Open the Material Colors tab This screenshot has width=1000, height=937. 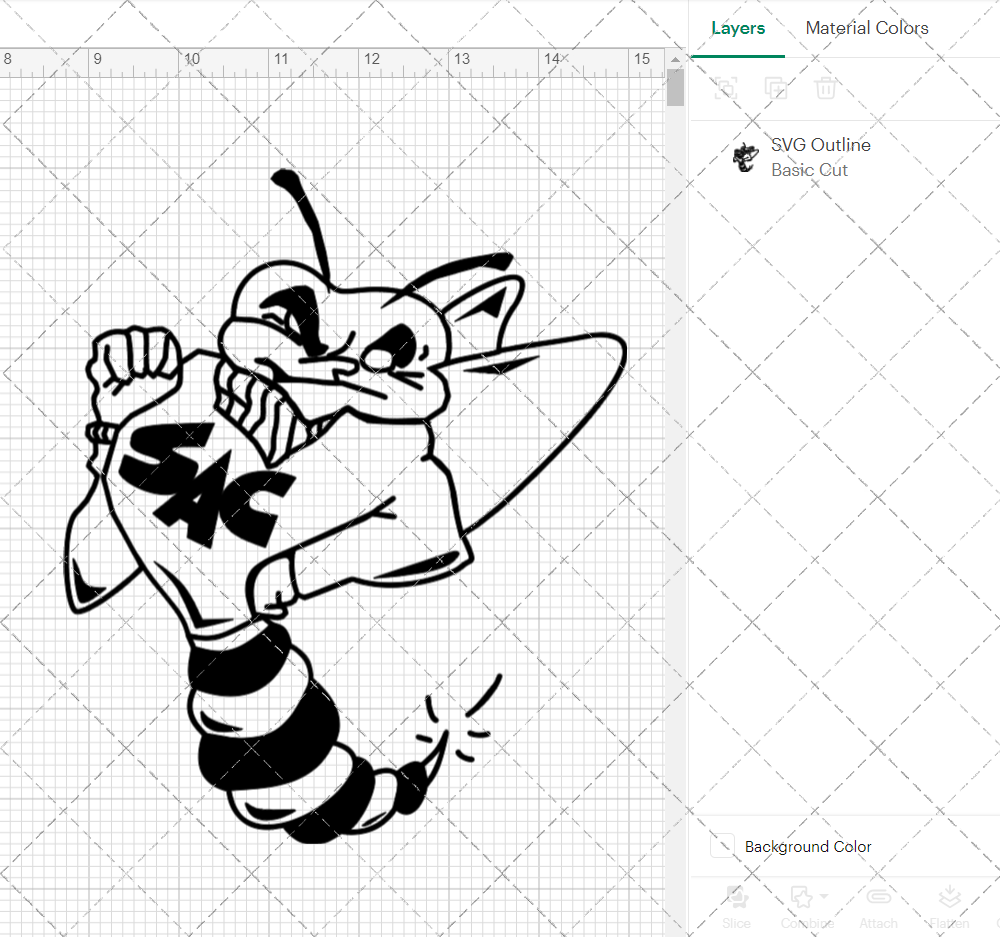point(867,28)
